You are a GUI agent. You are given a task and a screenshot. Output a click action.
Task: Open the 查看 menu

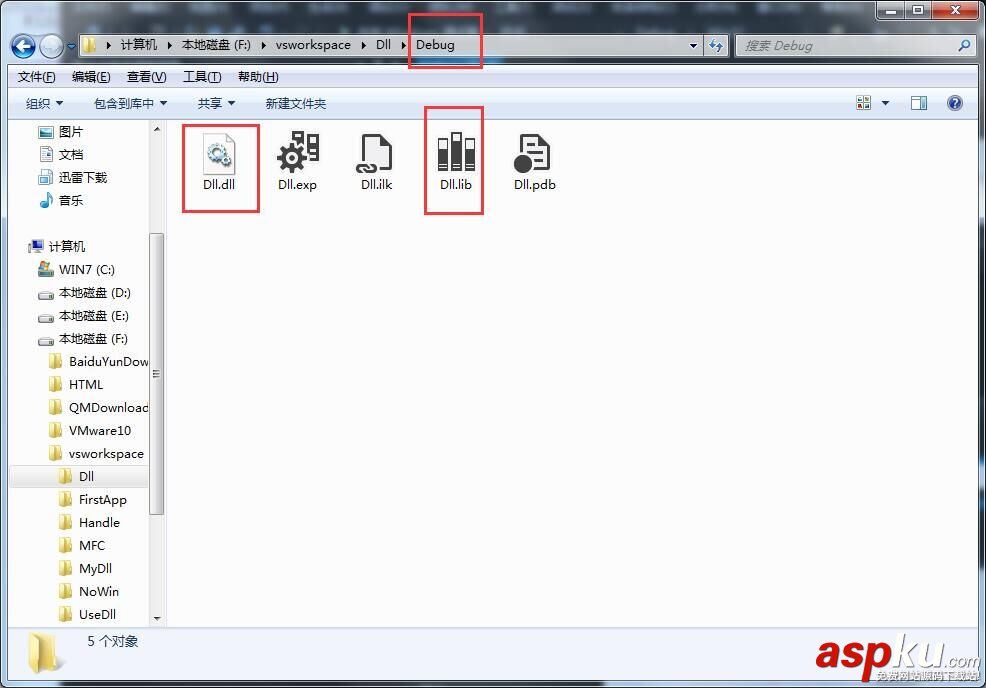[x=145, y=76]
